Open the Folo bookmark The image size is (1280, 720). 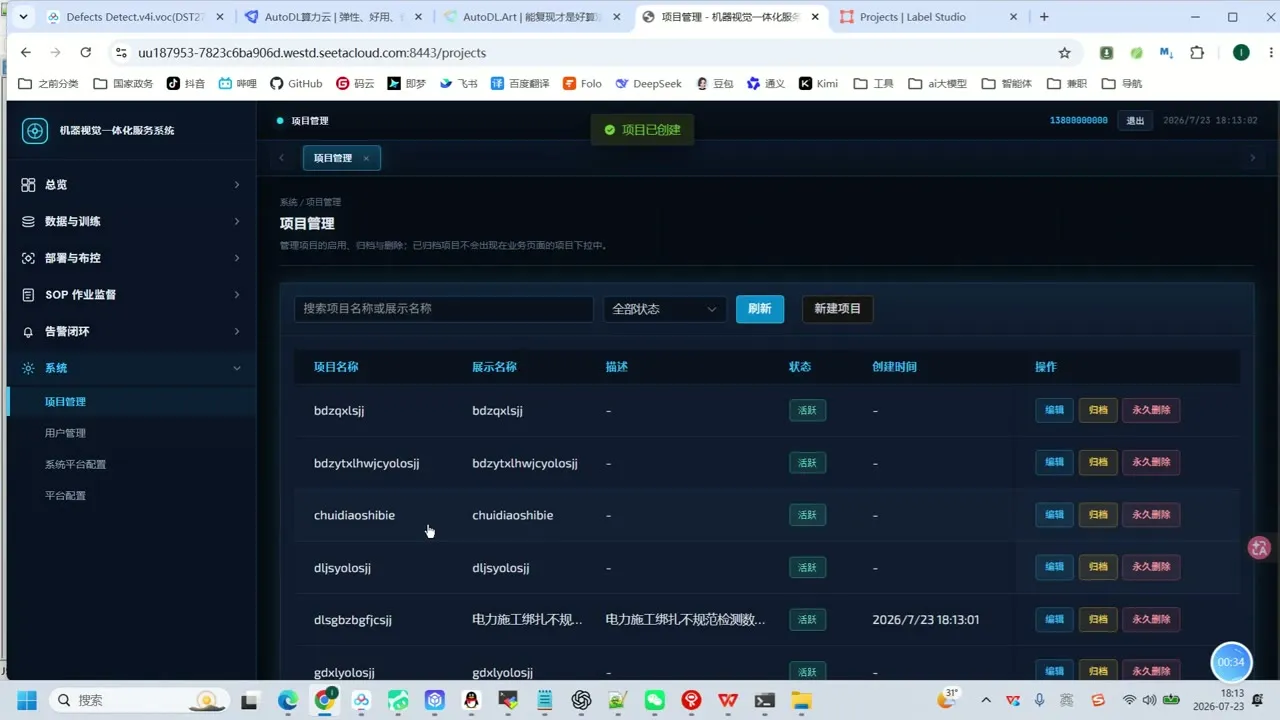[582, 84]
